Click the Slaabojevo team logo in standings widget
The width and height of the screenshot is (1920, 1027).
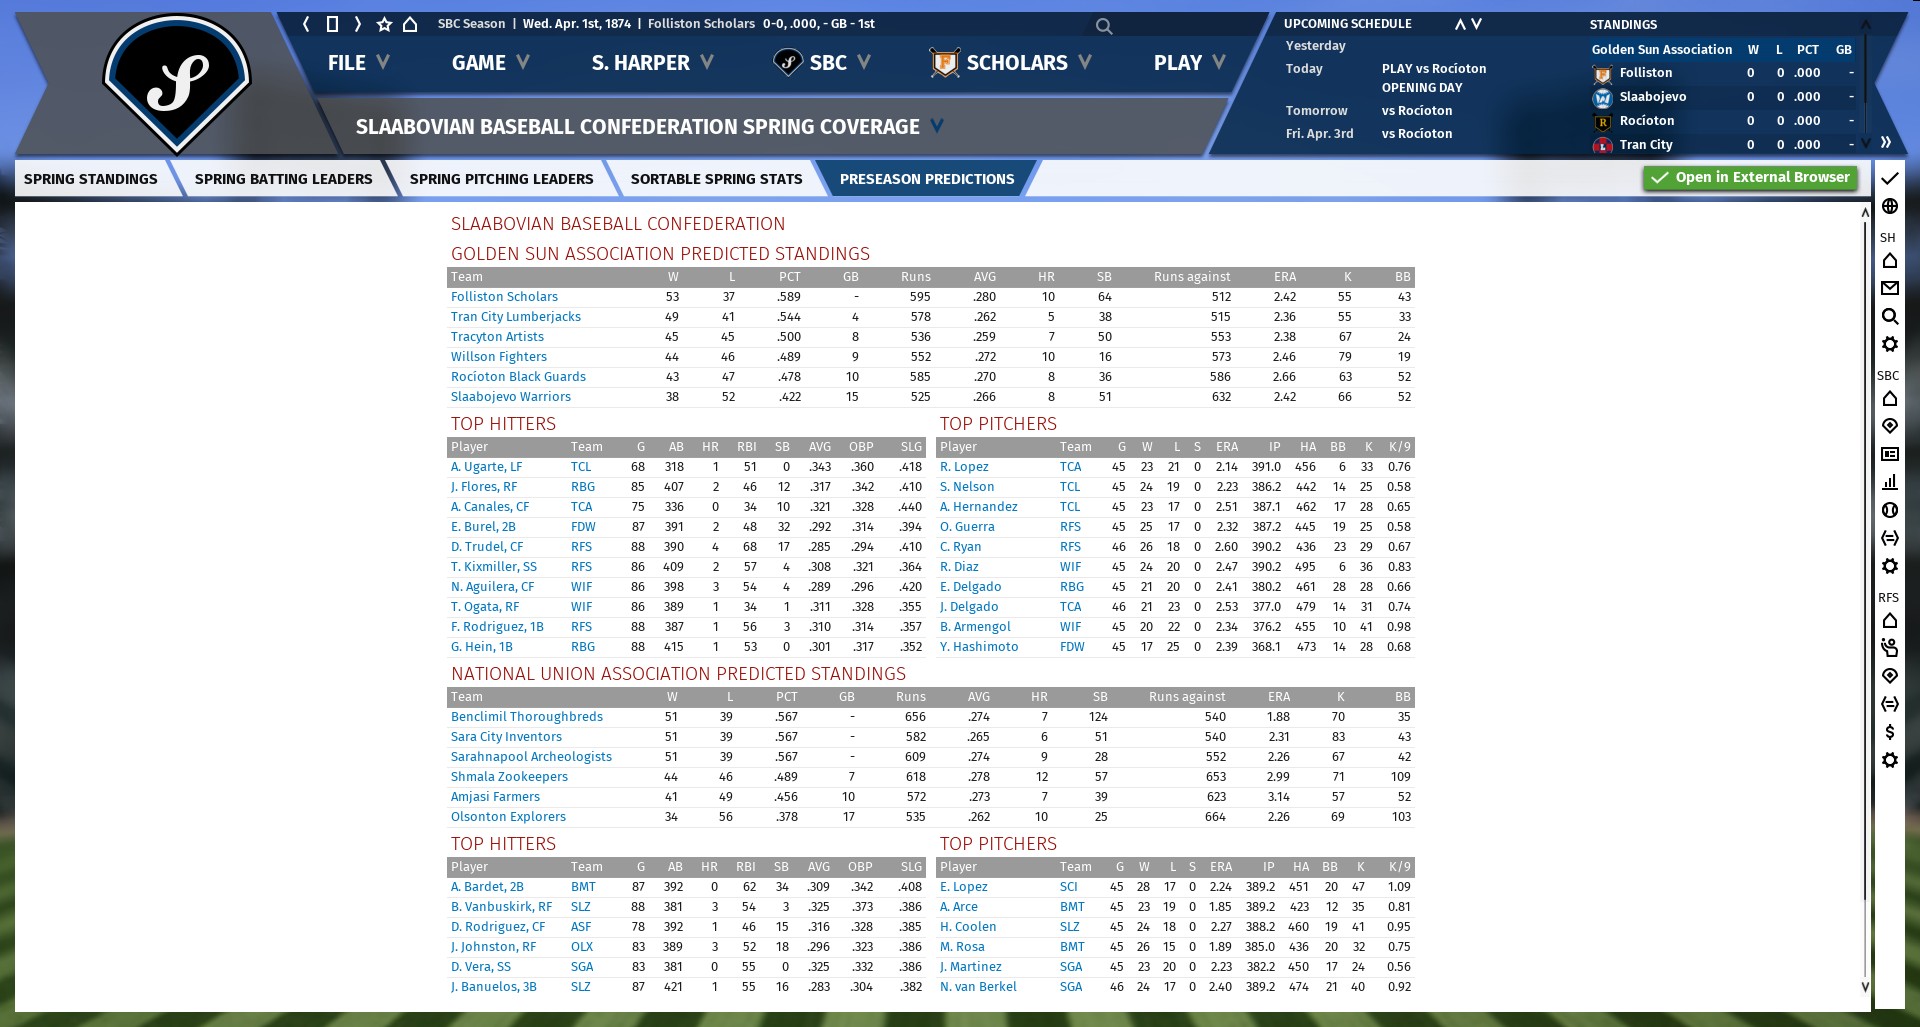(1602, 98)
